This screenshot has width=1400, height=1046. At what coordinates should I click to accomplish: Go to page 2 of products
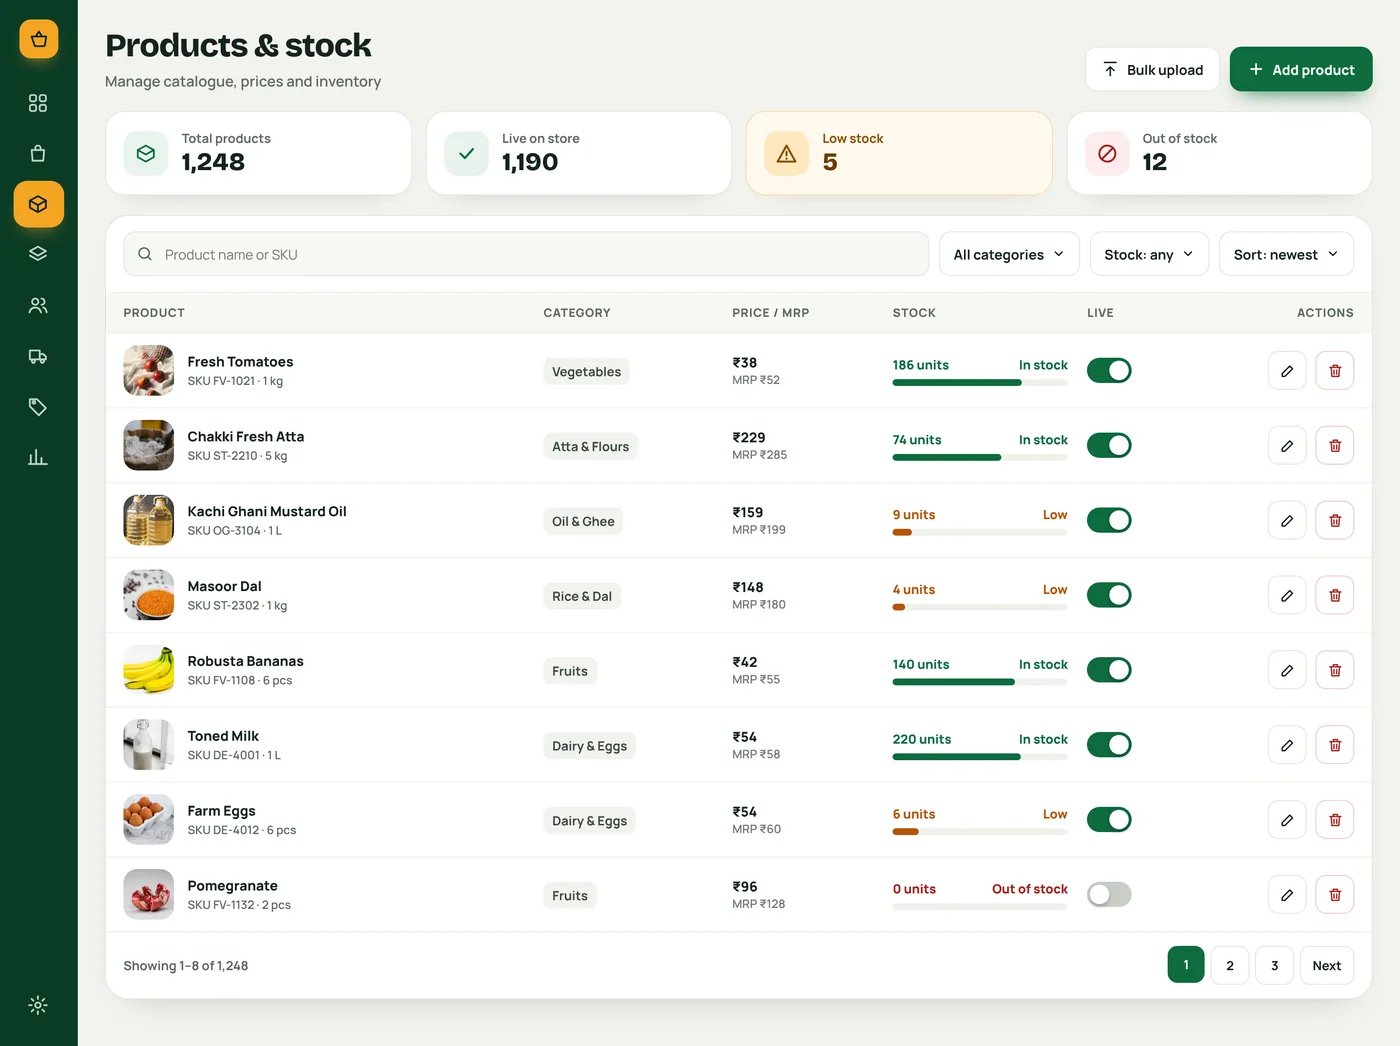click(1230, 965)
